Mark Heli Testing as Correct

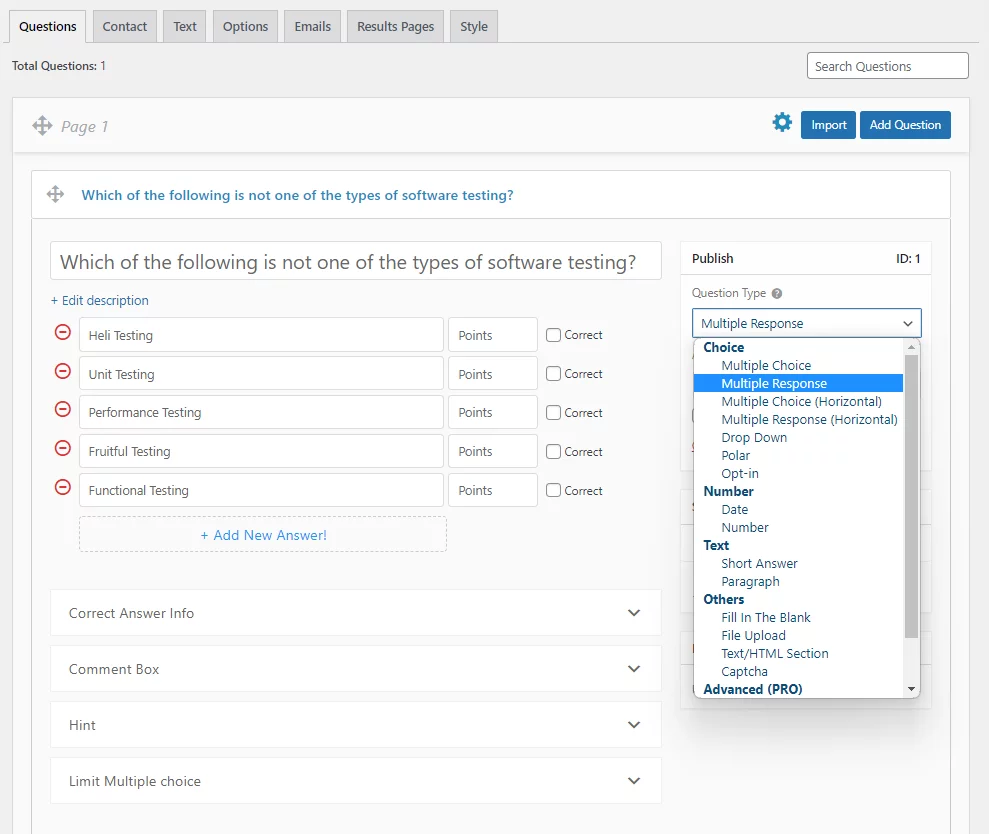[x=553, y=335]
